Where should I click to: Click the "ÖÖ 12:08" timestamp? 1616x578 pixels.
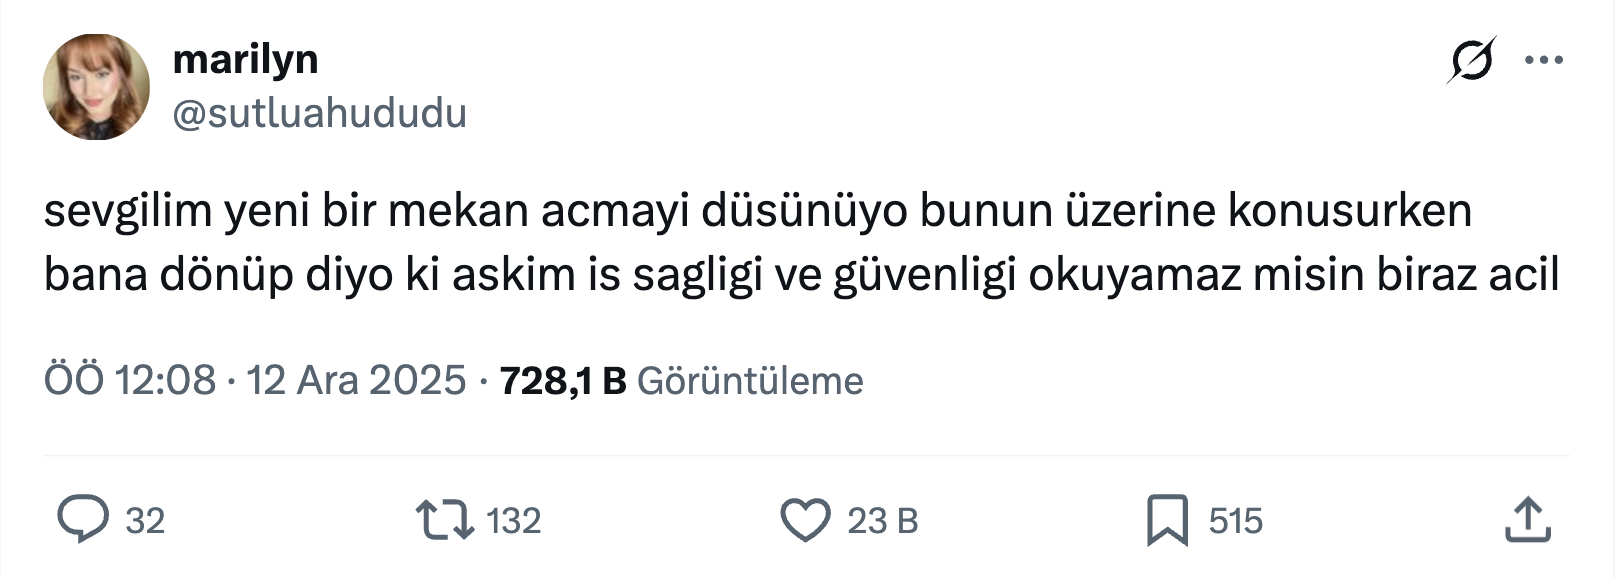(x=130, y=381)
